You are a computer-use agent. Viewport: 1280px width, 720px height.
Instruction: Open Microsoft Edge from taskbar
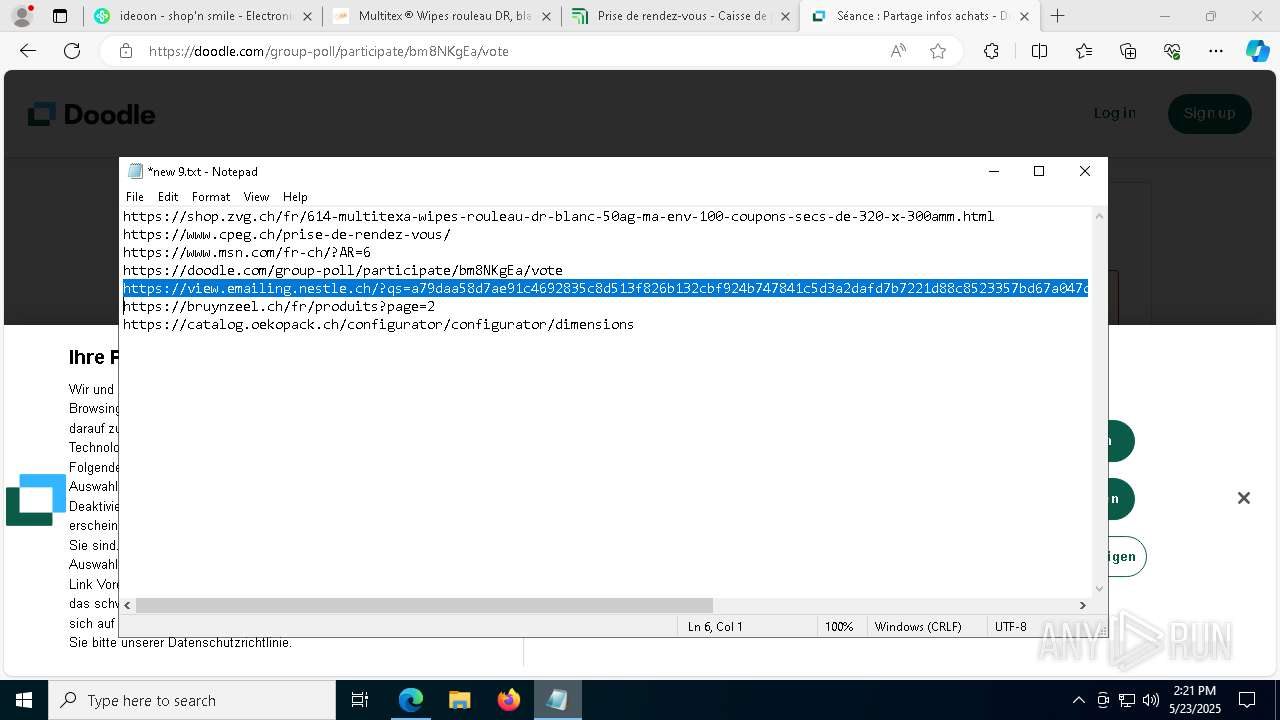point(411,700)
